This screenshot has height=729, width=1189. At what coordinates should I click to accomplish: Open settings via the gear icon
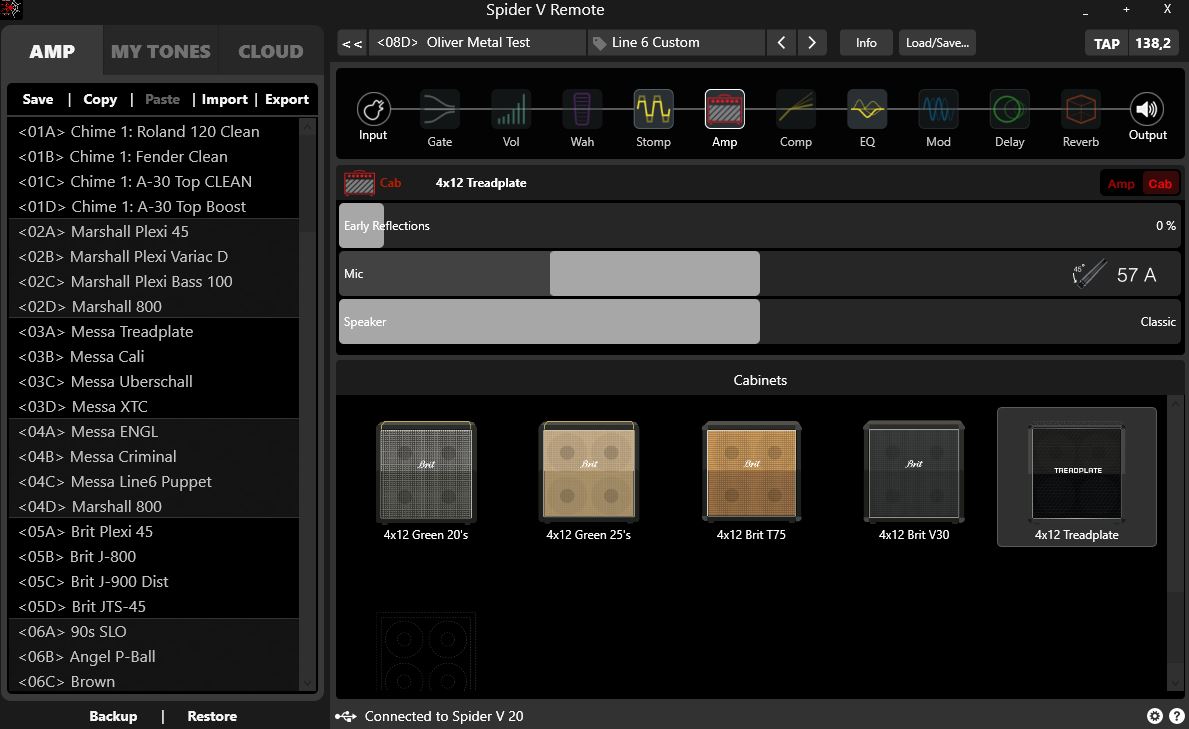[x=1155, y=716]
